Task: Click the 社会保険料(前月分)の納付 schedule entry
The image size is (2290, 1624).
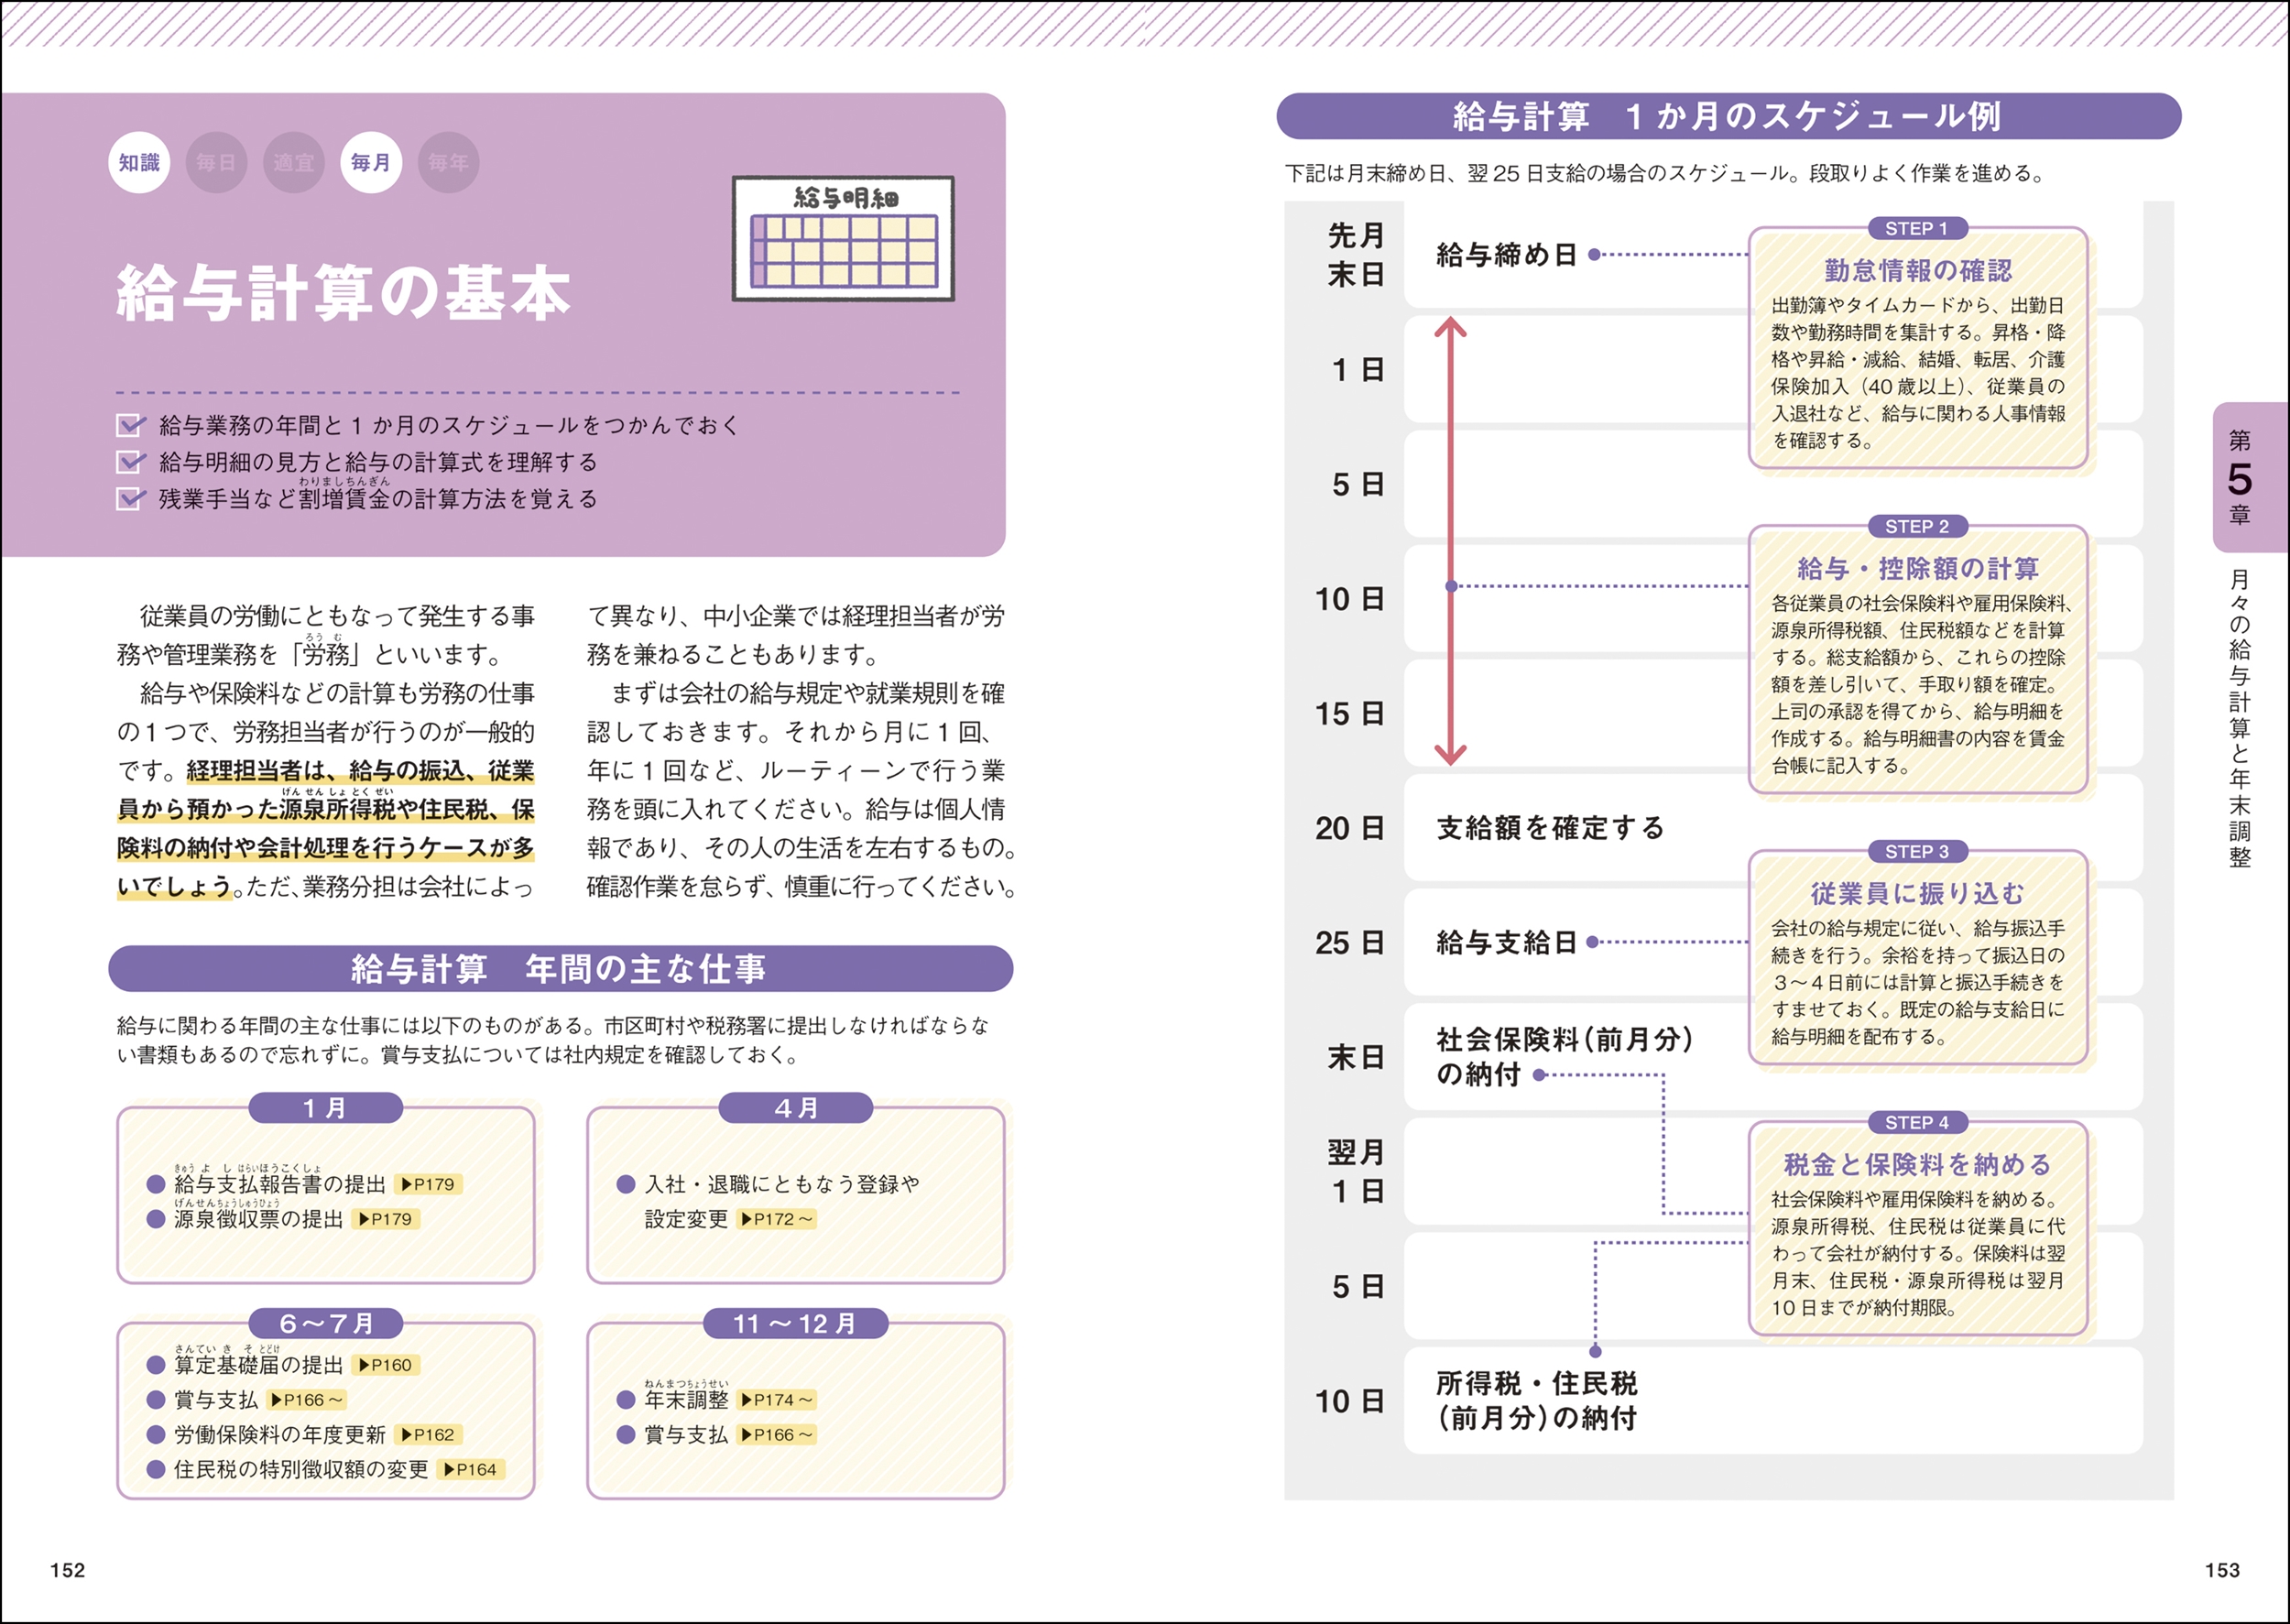Action: click(x=1564, y=1056)
